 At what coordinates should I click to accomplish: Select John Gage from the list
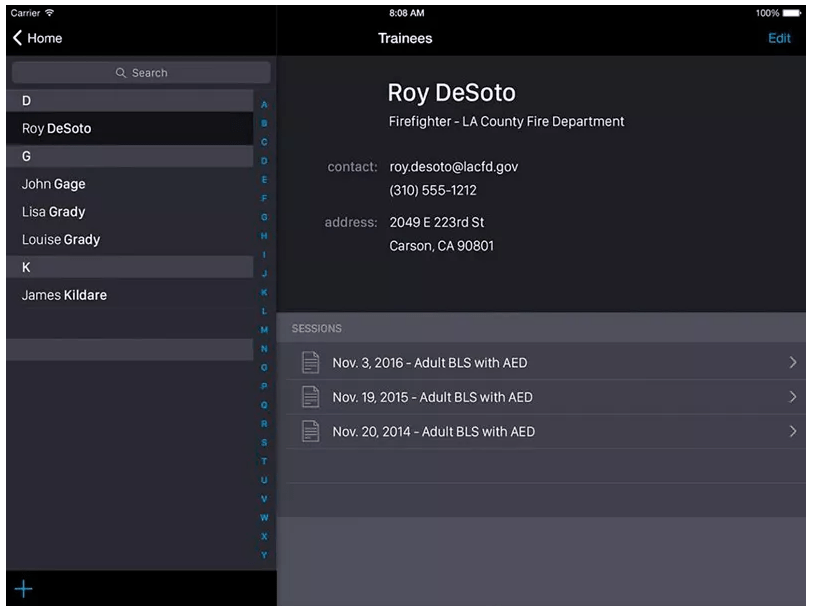point(54,184)
